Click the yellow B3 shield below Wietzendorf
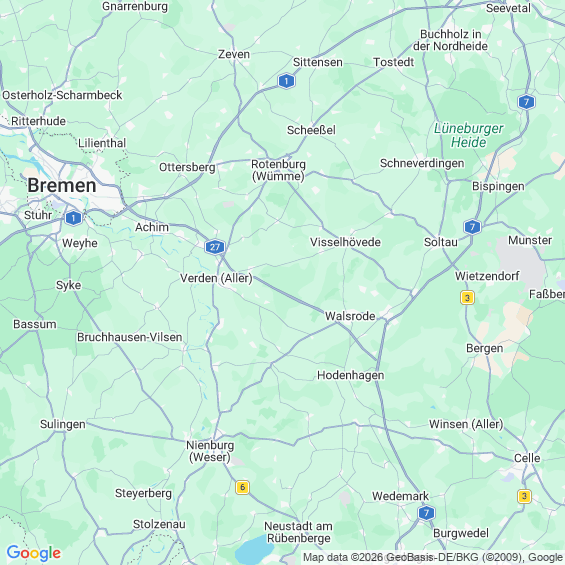 click(467, 298)
